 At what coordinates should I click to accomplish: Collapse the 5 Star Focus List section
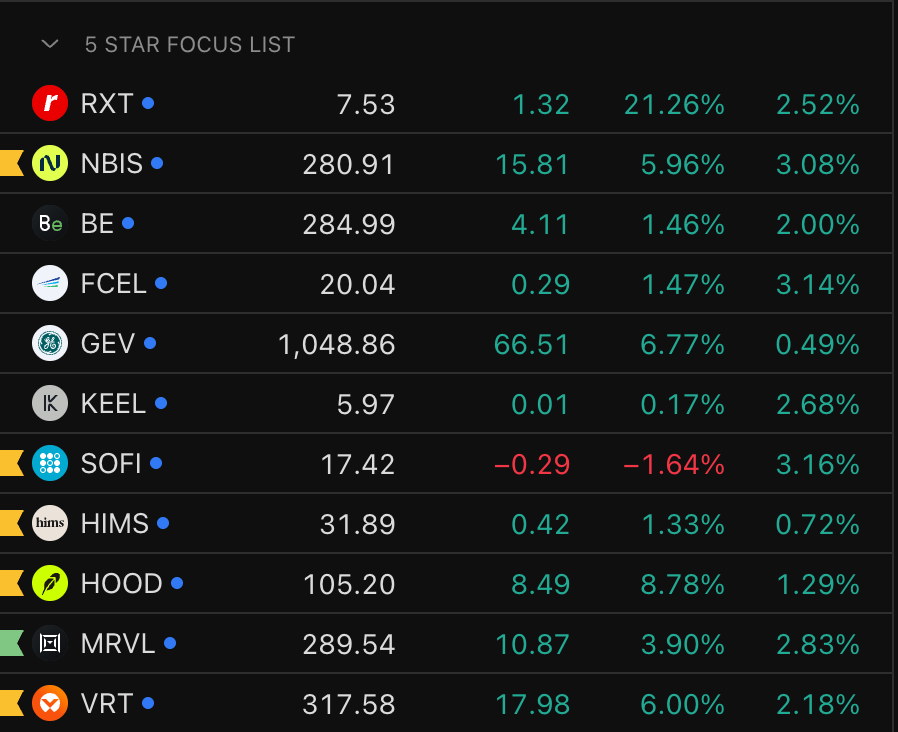[x=50, y=44]
